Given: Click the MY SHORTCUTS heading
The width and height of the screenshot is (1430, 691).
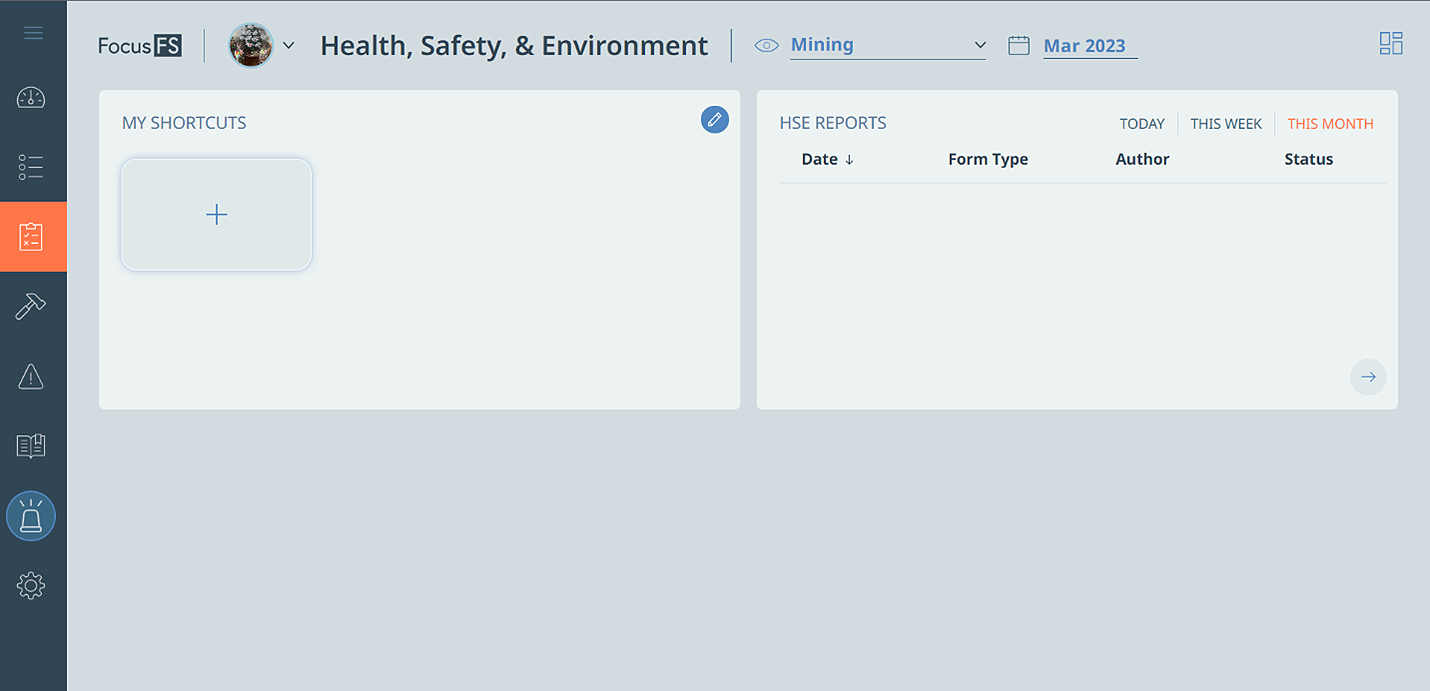Looking at the screenshot, I should pos(184,123).
